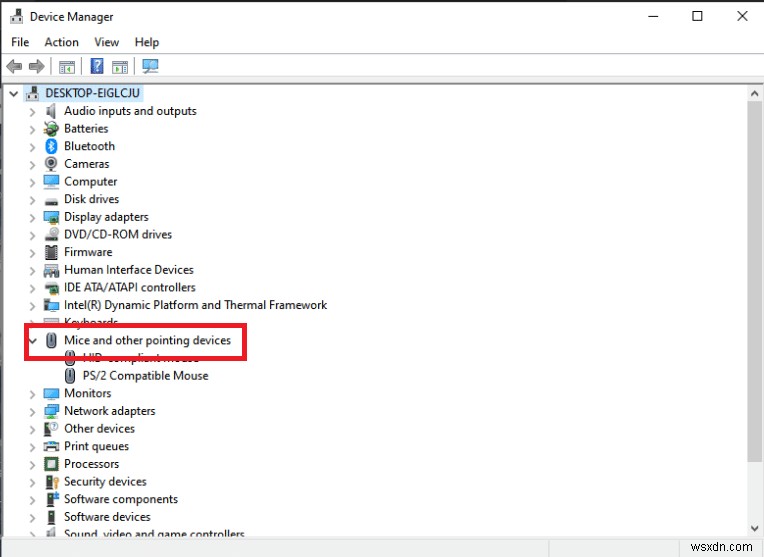764x557 pixels.
Task: Expand the Other devices chevron
Action: (32, 430)
